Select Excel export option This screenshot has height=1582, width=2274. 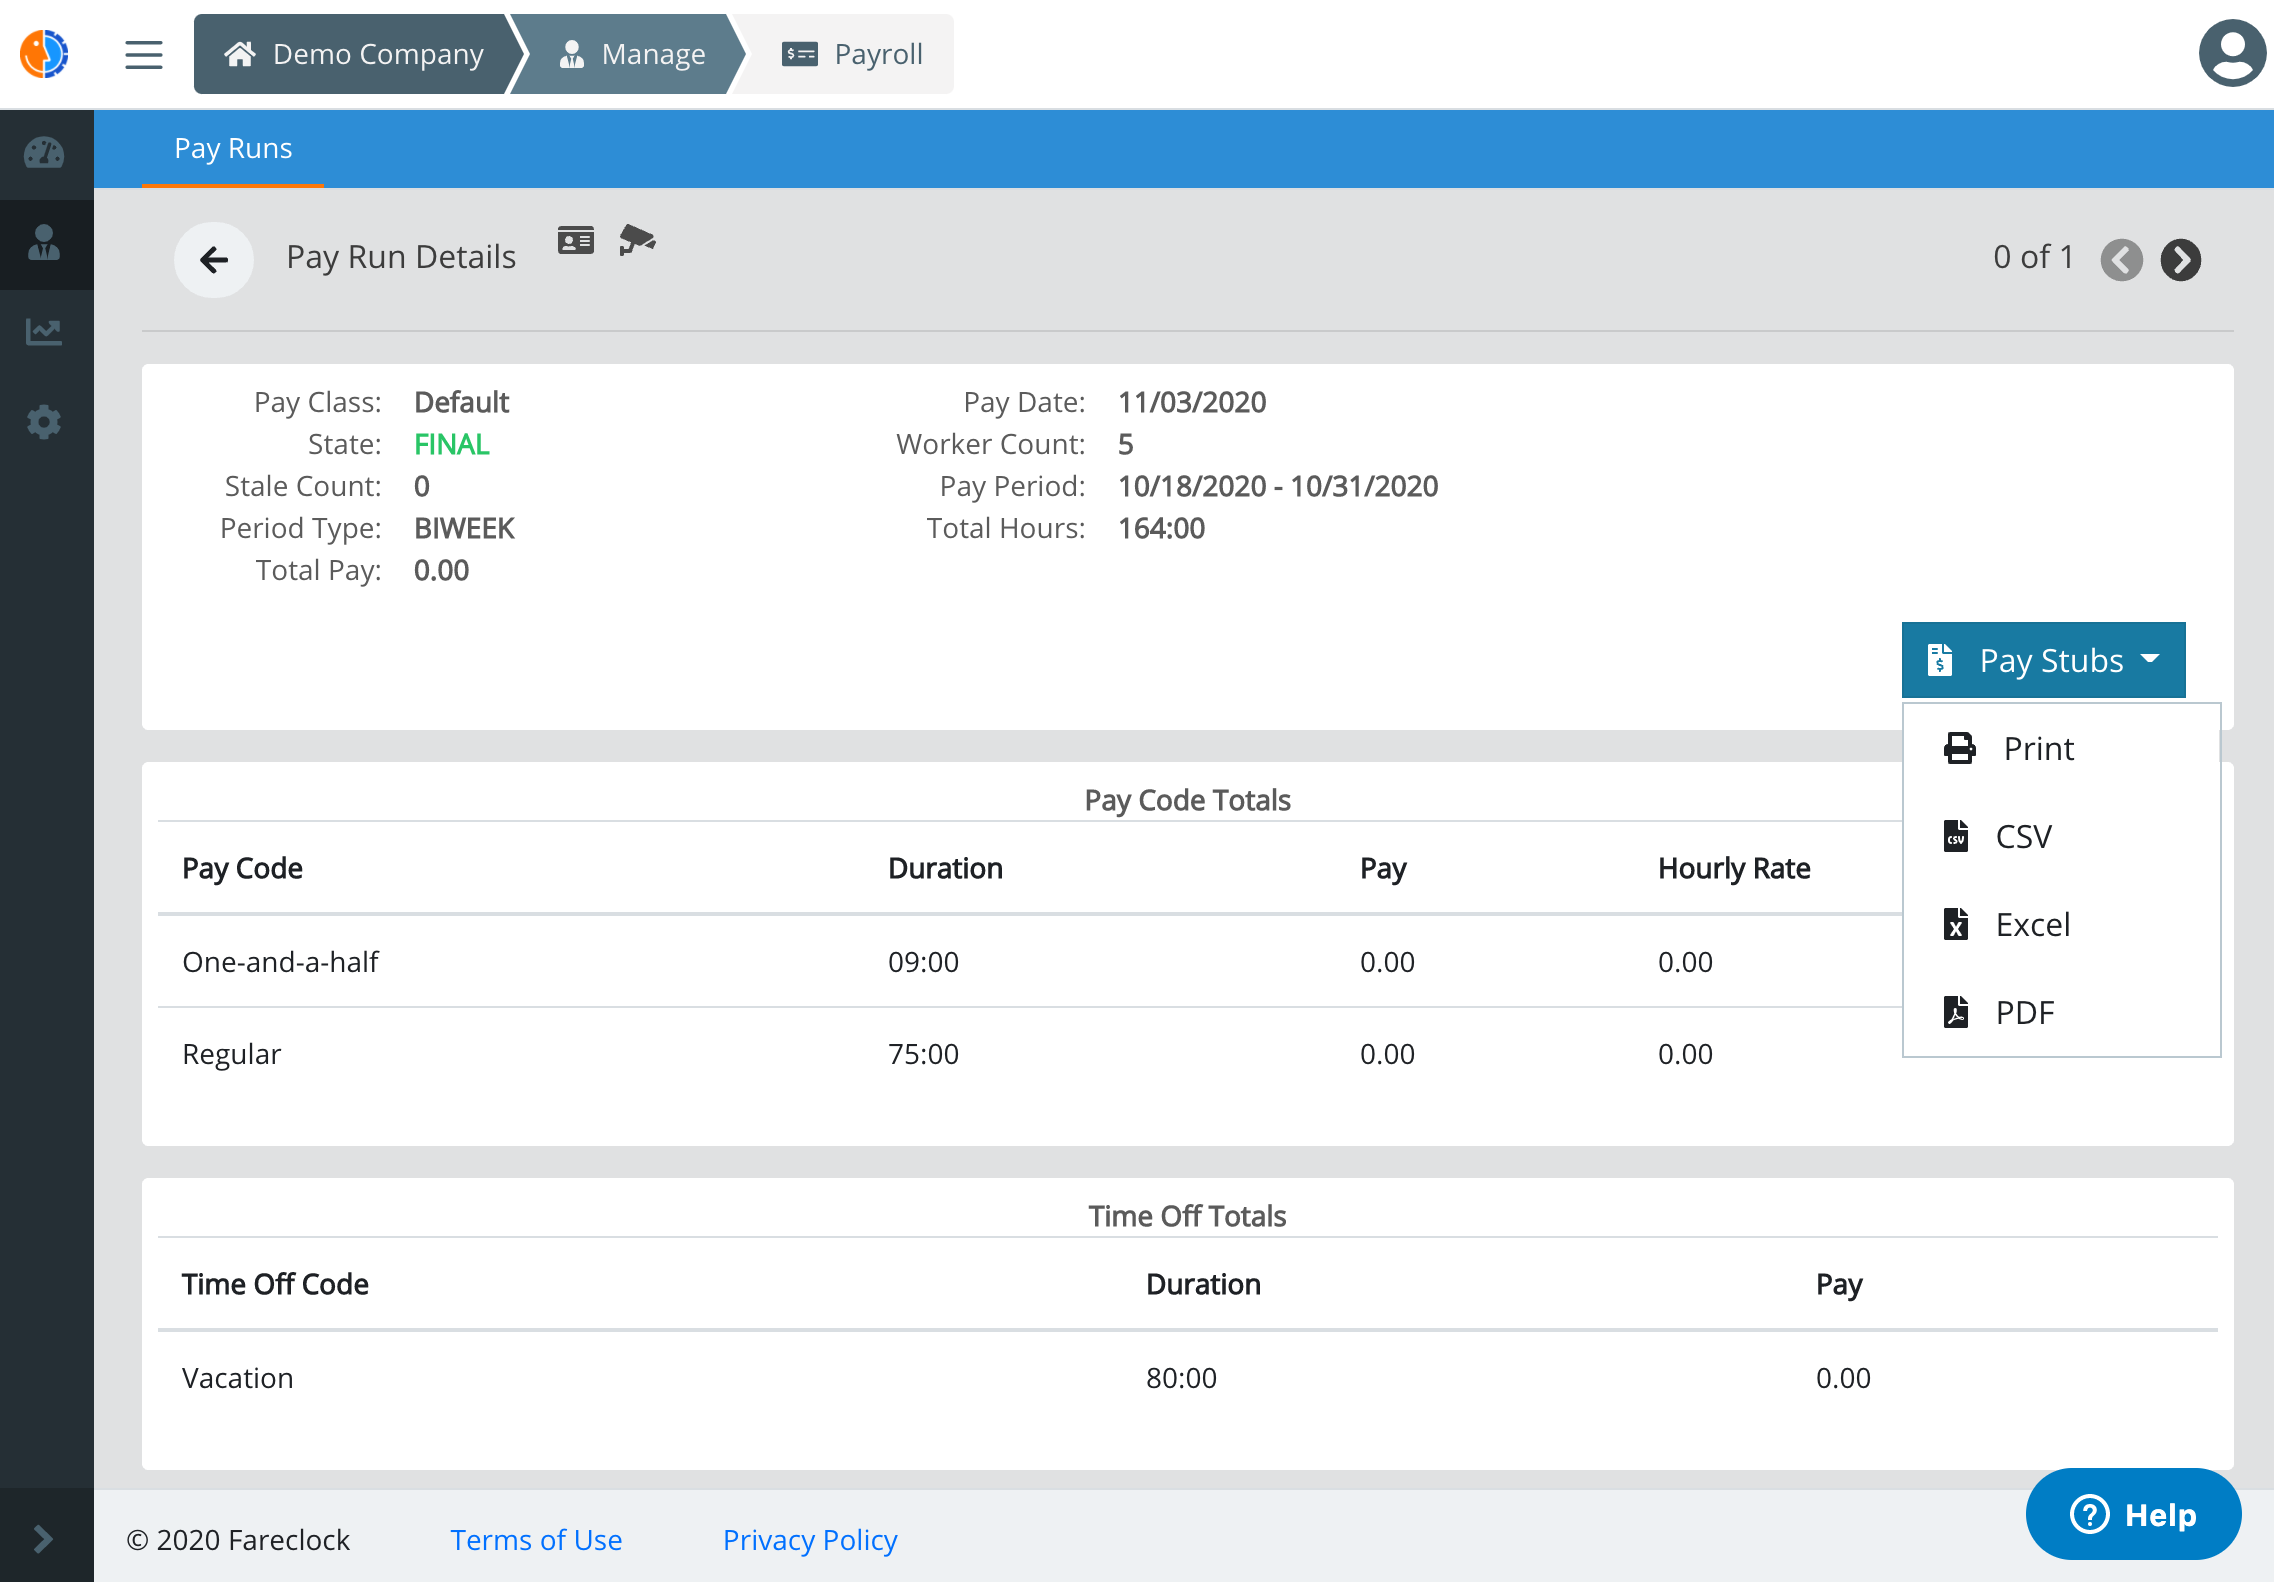2061,924
